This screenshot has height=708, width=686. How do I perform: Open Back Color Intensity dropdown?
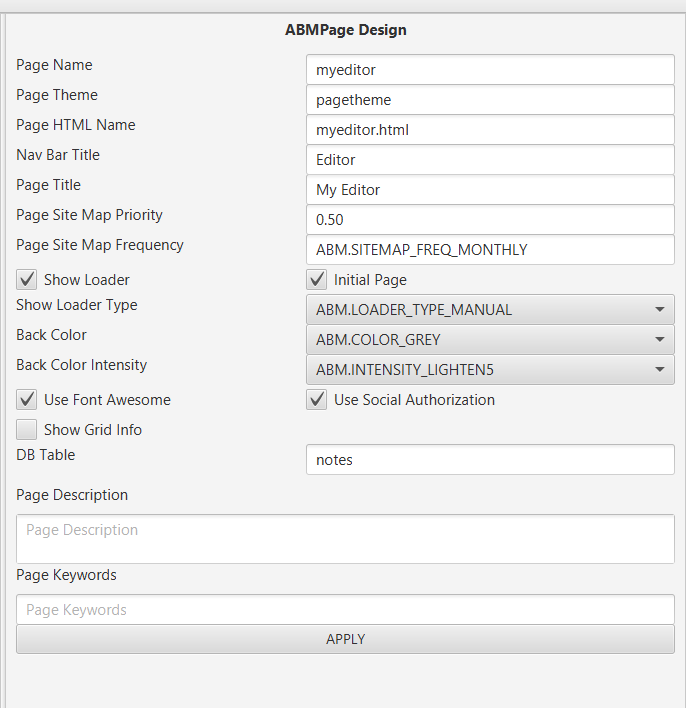pyautogui.click(x=490, y=370)
